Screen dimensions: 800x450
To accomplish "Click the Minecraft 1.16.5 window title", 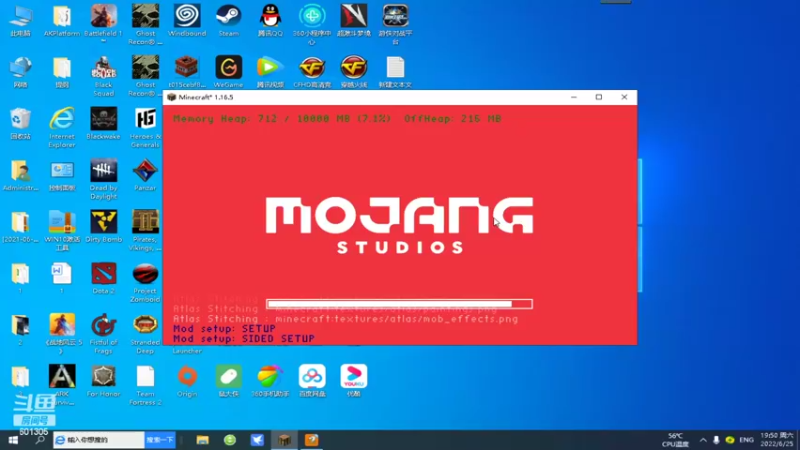I will (x=206, y=97).
